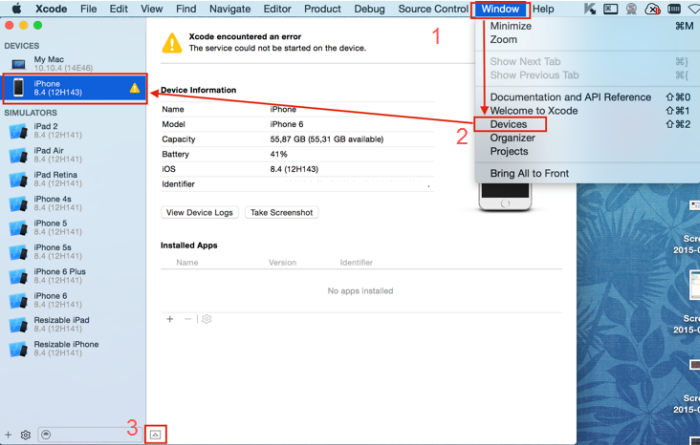Click the battery status icon
Screen dimensions: 700x445
coord(674,8)
